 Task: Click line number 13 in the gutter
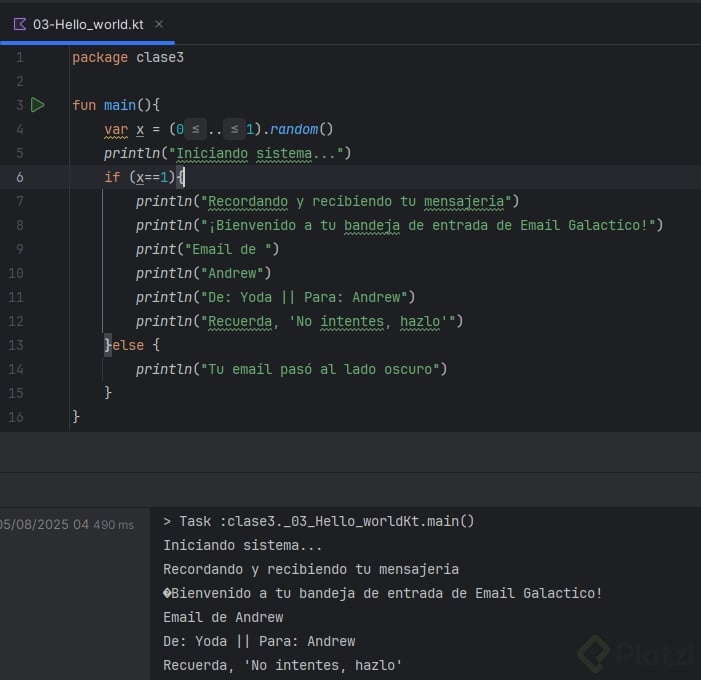[19, 345]
